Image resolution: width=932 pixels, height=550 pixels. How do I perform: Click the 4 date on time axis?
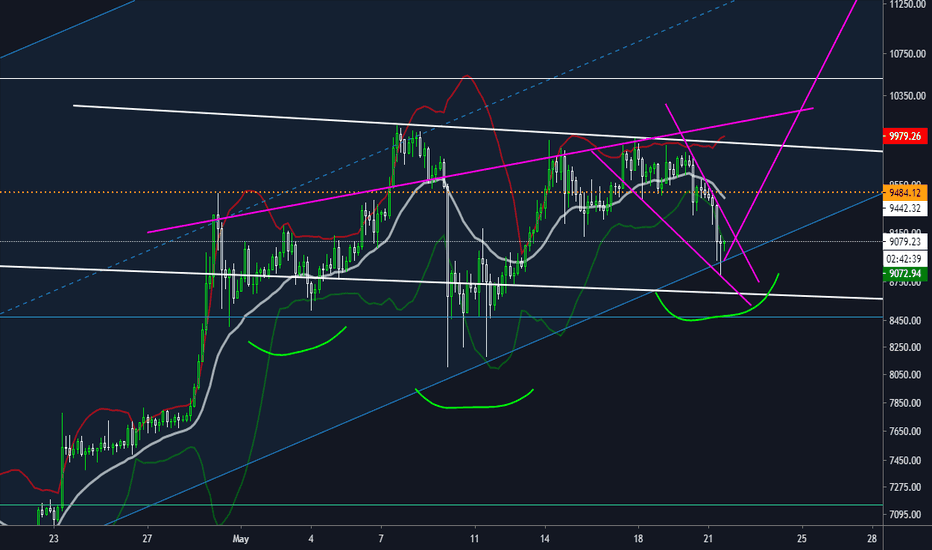311,539
